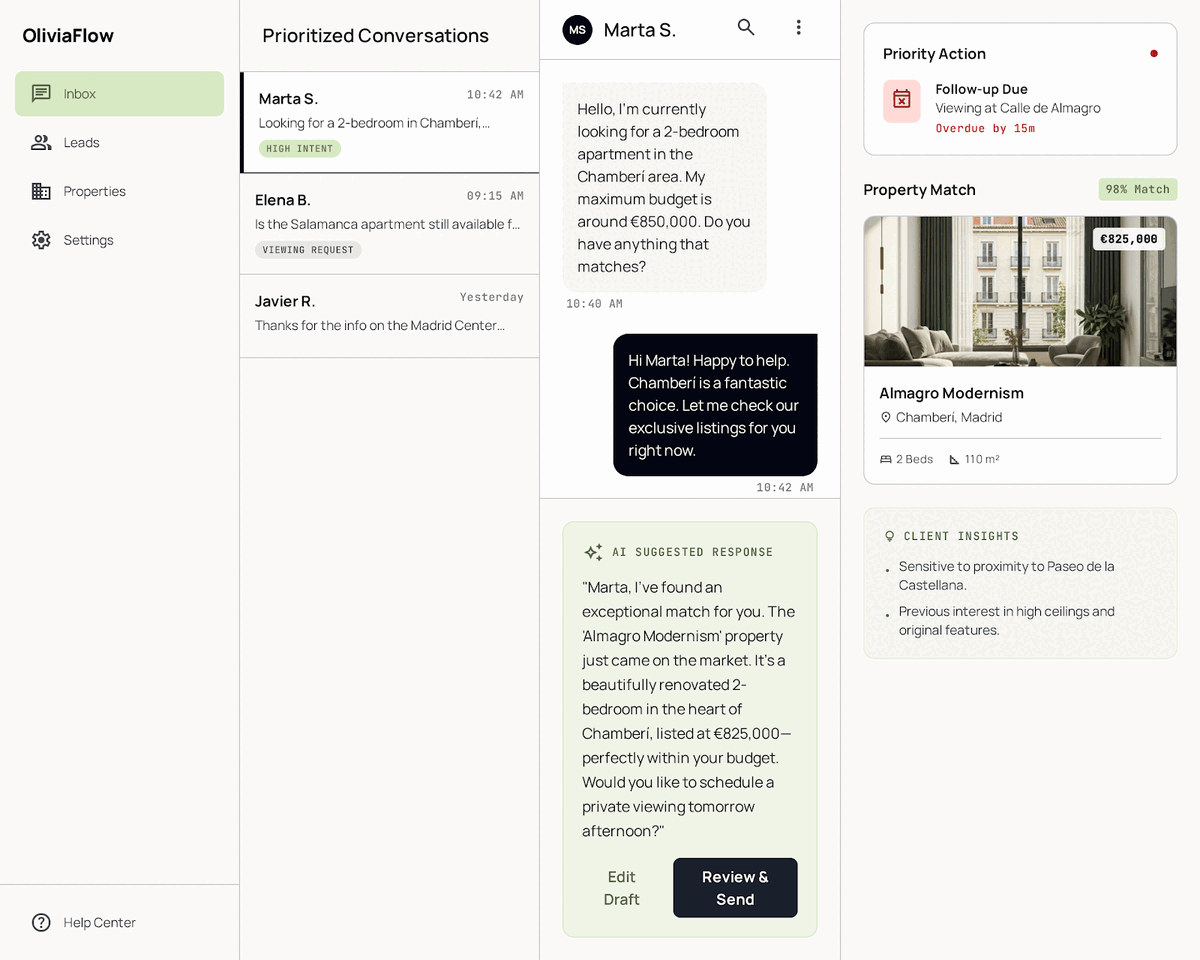Click the MS avatar circle
The height and width of the screenshot is (960, 1200).
577,30
